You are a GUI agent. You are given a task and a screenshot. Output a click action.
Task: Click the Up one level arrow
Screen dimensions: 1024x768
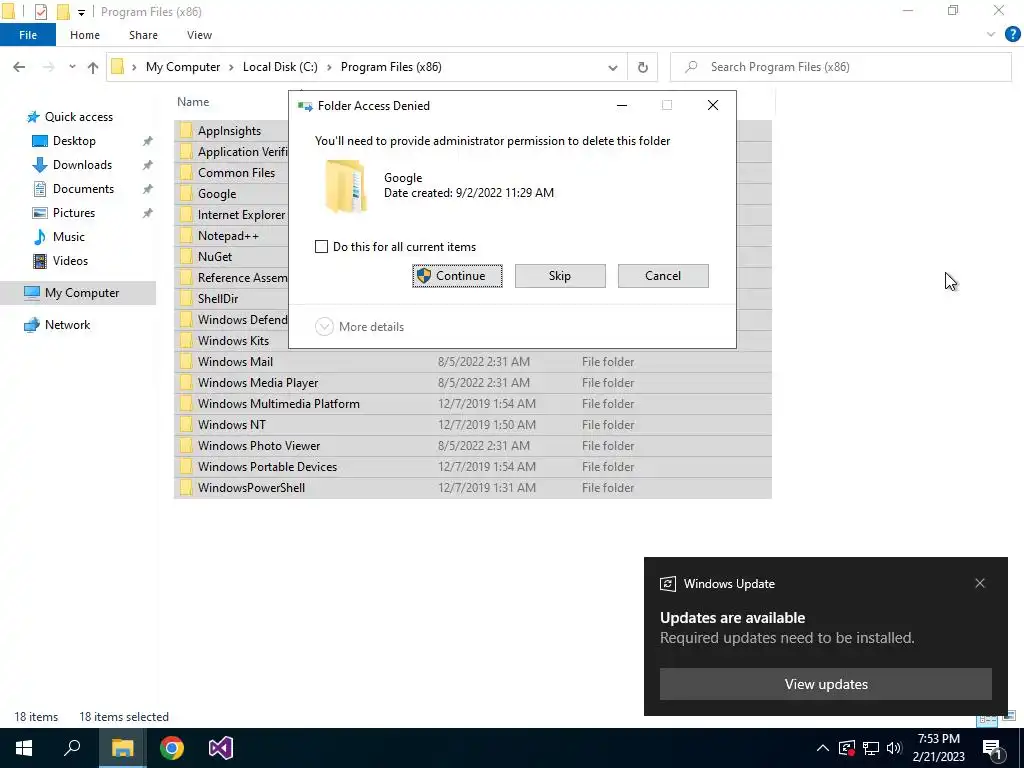pos(93,67)
